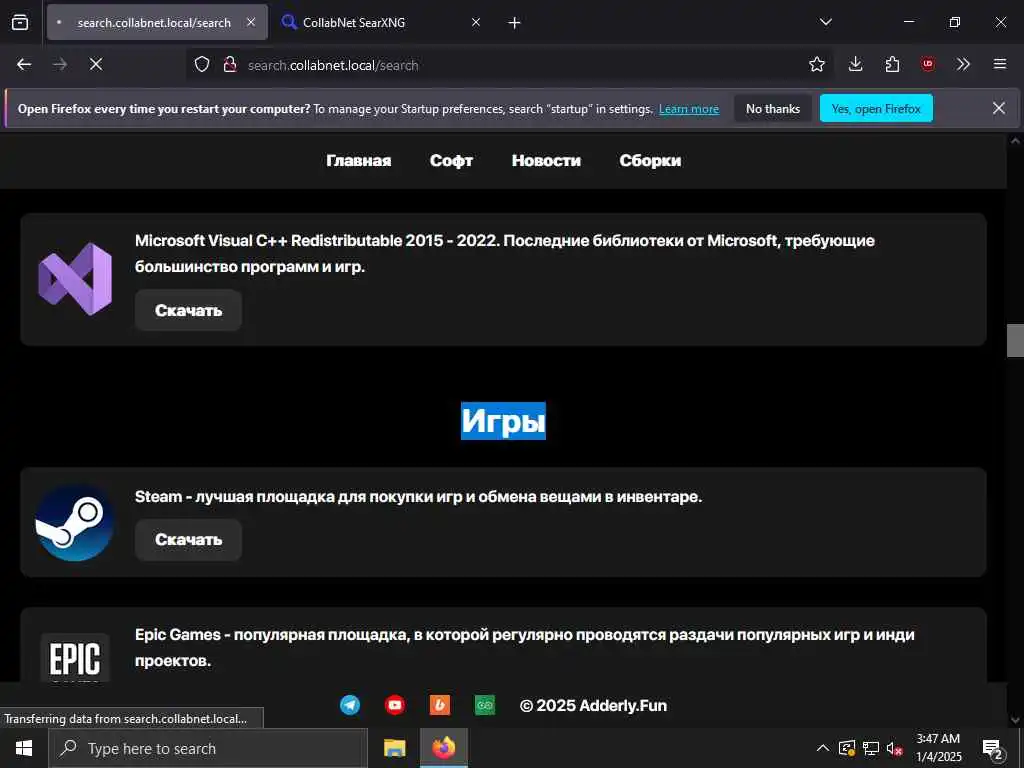Open the YouTube icon in the footer

click(x=395, y=705)
